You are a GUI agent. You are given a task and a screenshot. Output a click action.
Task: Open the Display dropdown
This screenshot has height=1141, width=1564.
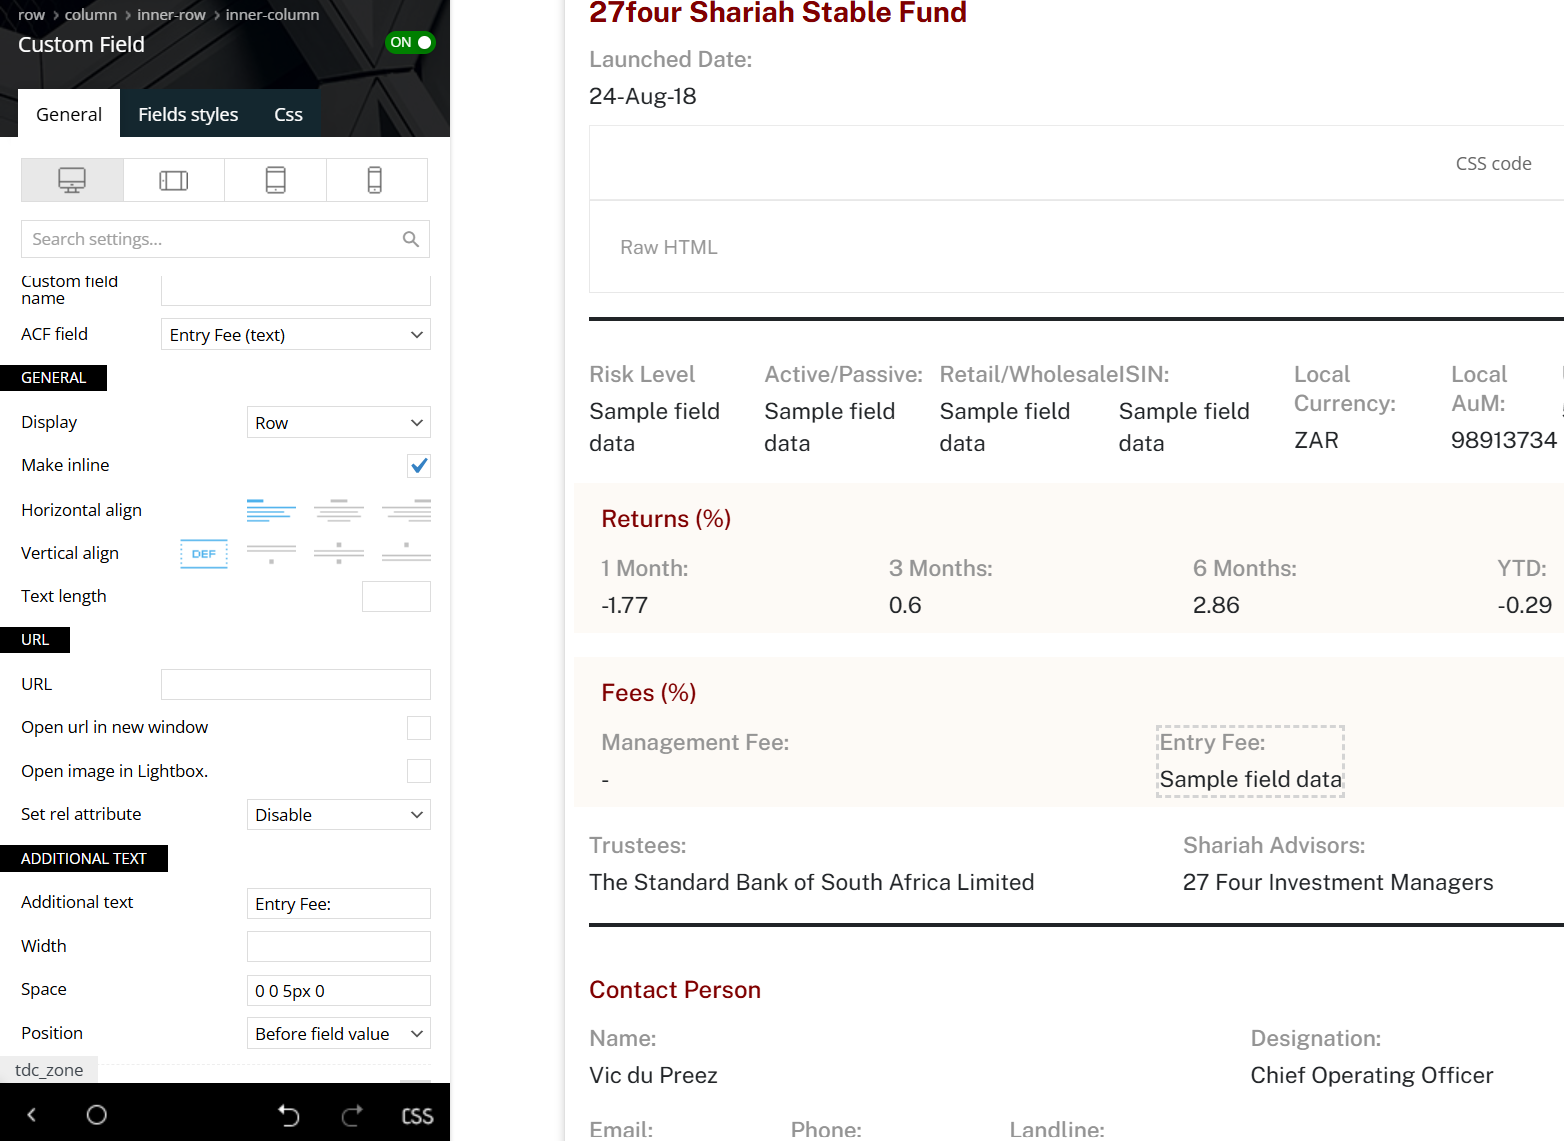(x=339, y=423)
